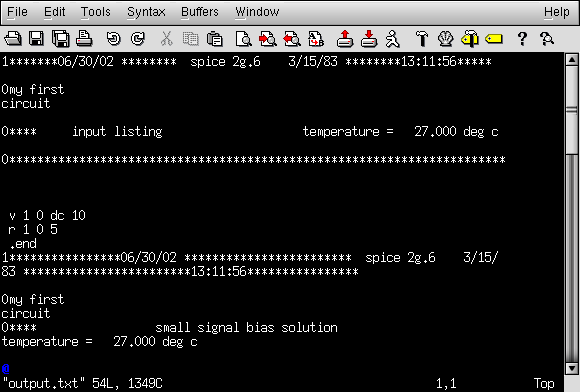Click the Redo toolbar icon
Image resolution: width=580 pixels, height=392 pixels.
[138, 38]
